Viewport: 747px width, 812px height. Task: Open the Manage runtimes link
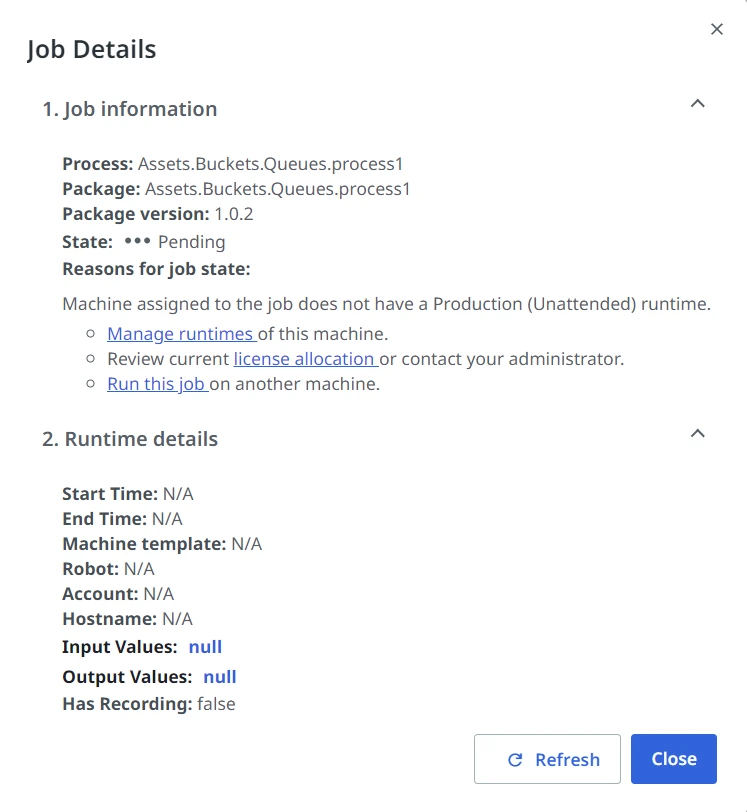tap(182, 334)
